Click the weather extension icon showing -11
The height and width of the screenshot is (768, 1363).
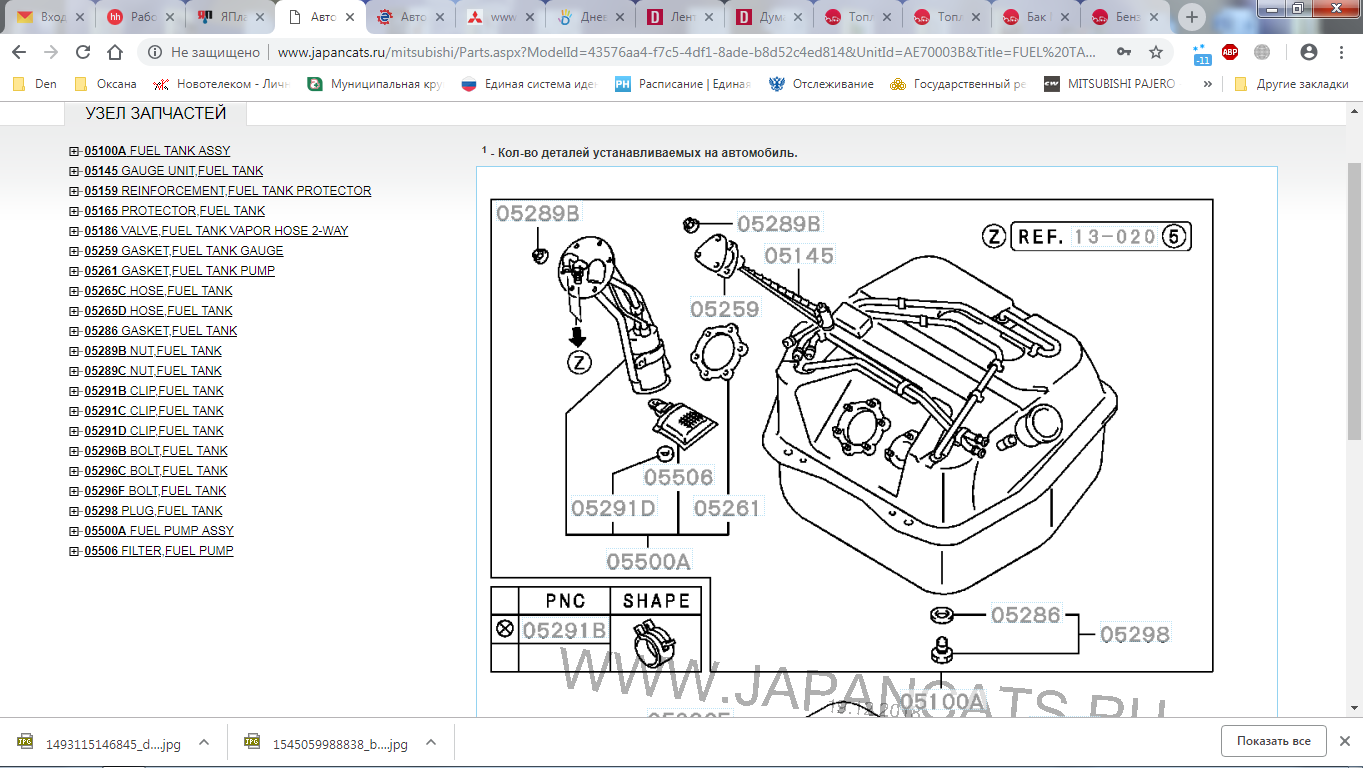[x=1201, y=54]
